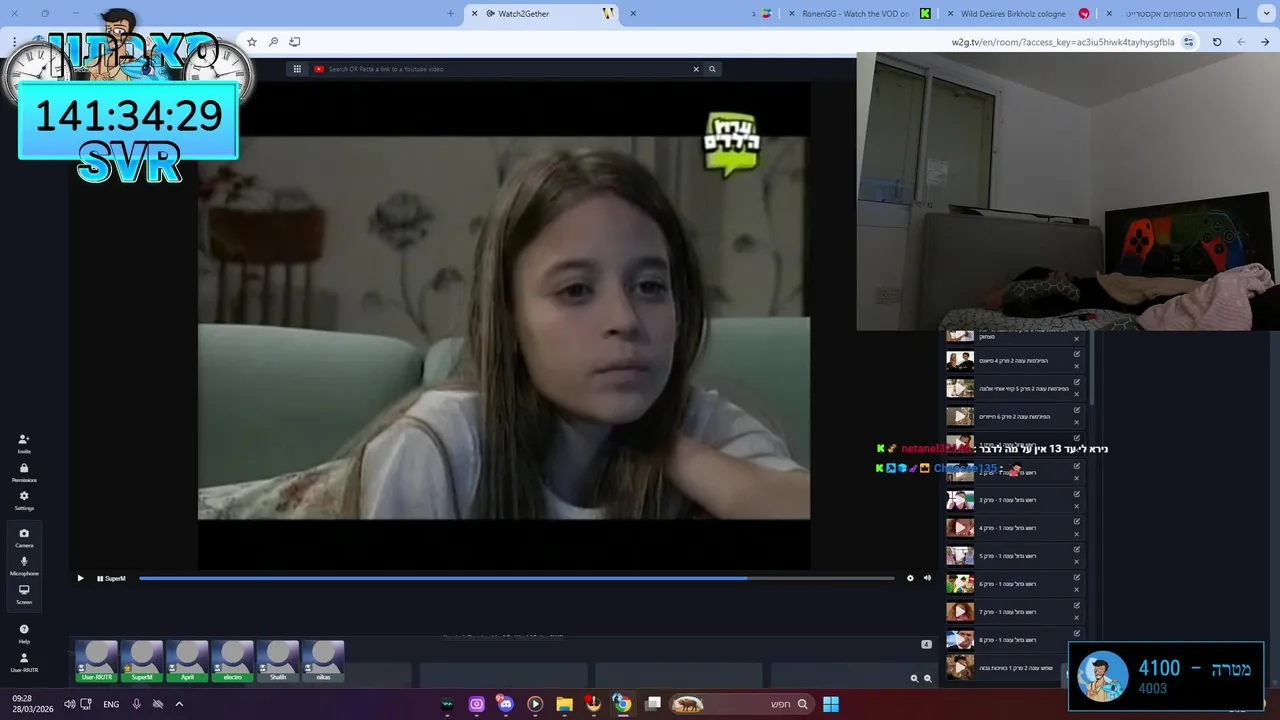Viewport: 1280px width, 720px height.
Task: Remove season 1 episode 5 from playlist
Action: tap(1077, 562)
